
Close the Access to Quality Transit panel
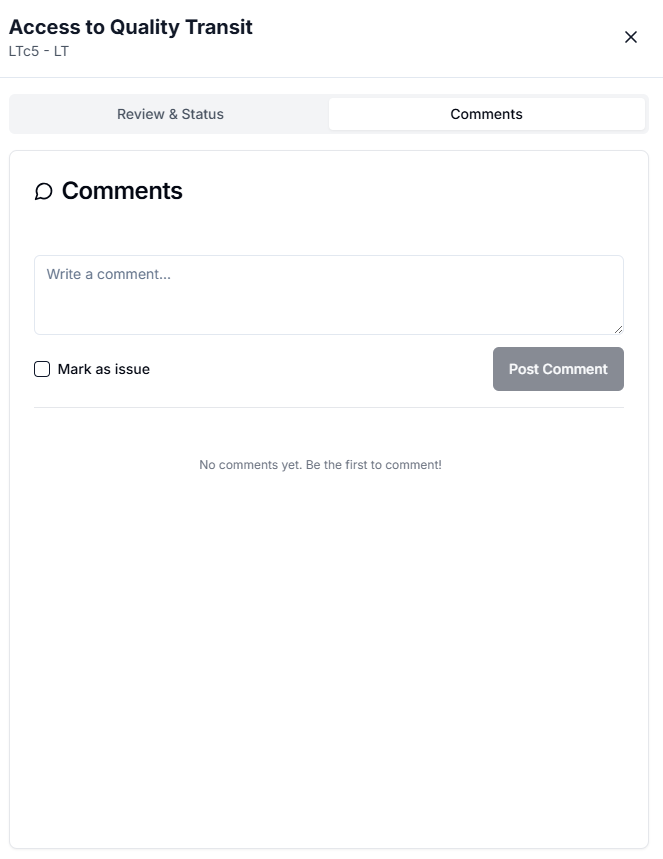(631, 37)
